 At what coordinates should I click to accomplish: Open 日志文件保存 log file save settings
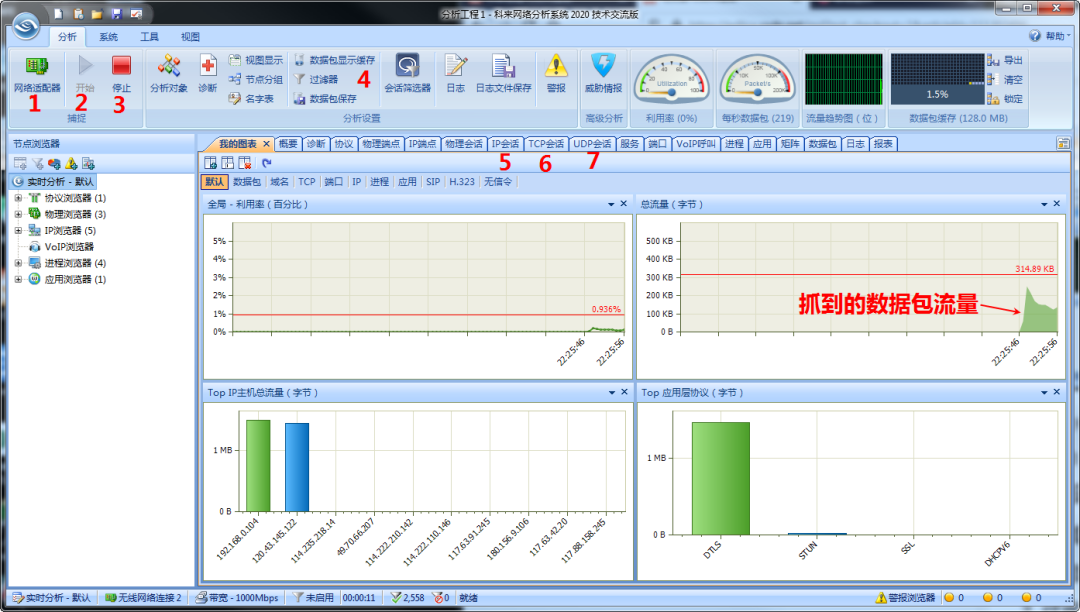pos(503,74)
